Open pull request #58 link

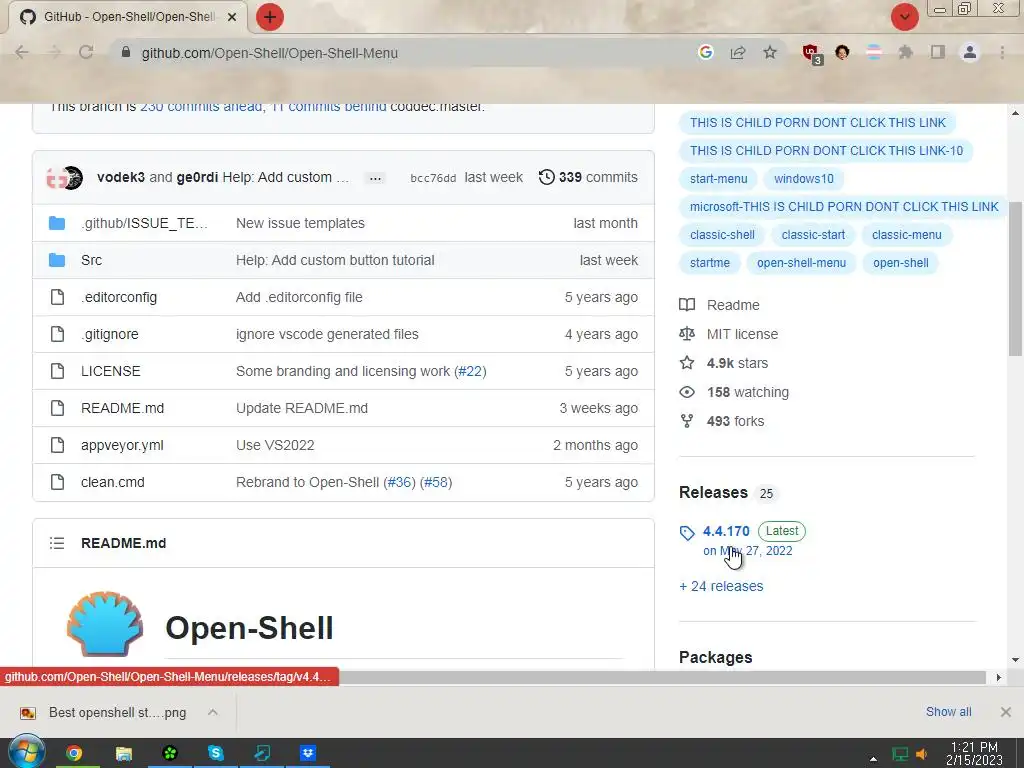click(x=436, y=482)
